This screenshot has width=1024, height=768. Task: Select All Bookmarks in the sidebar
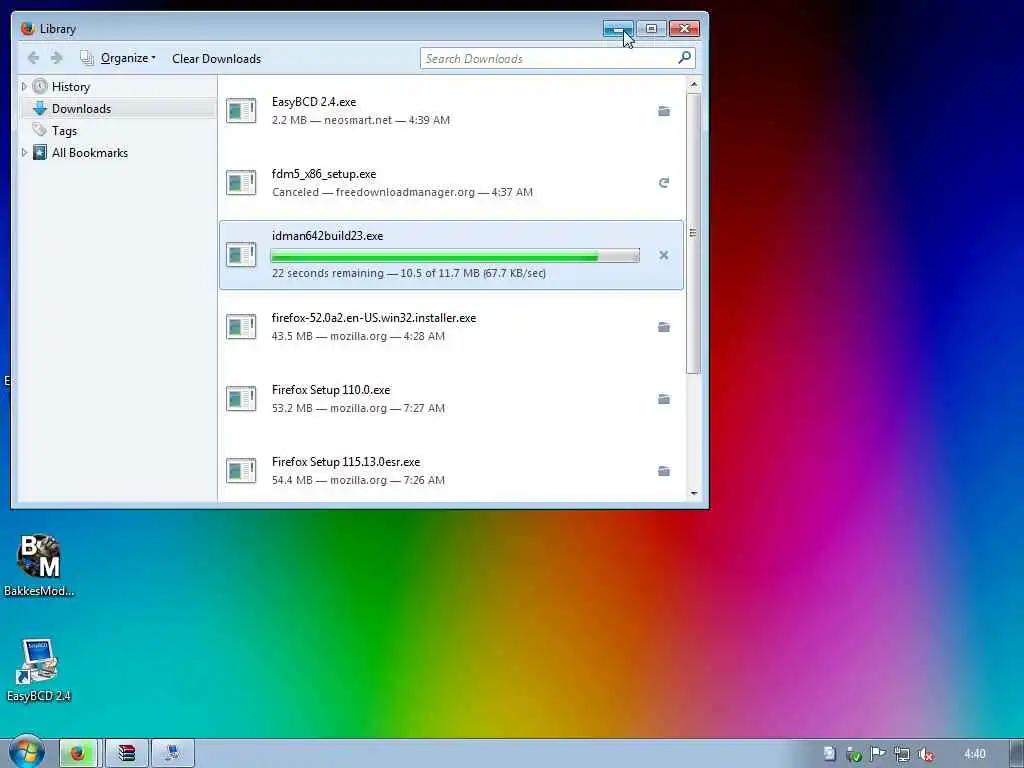point(89,152)
